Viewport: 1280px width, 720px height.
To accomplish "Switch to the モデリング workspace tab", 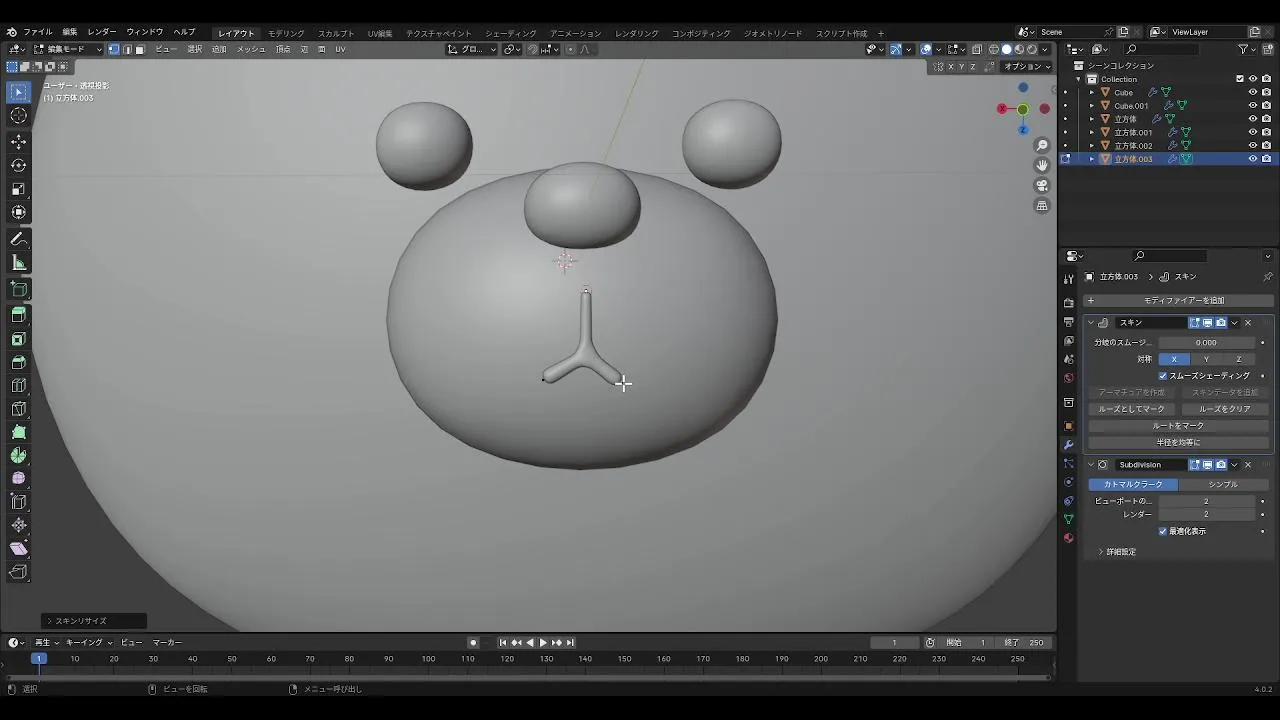I will [x=286, y=33].
